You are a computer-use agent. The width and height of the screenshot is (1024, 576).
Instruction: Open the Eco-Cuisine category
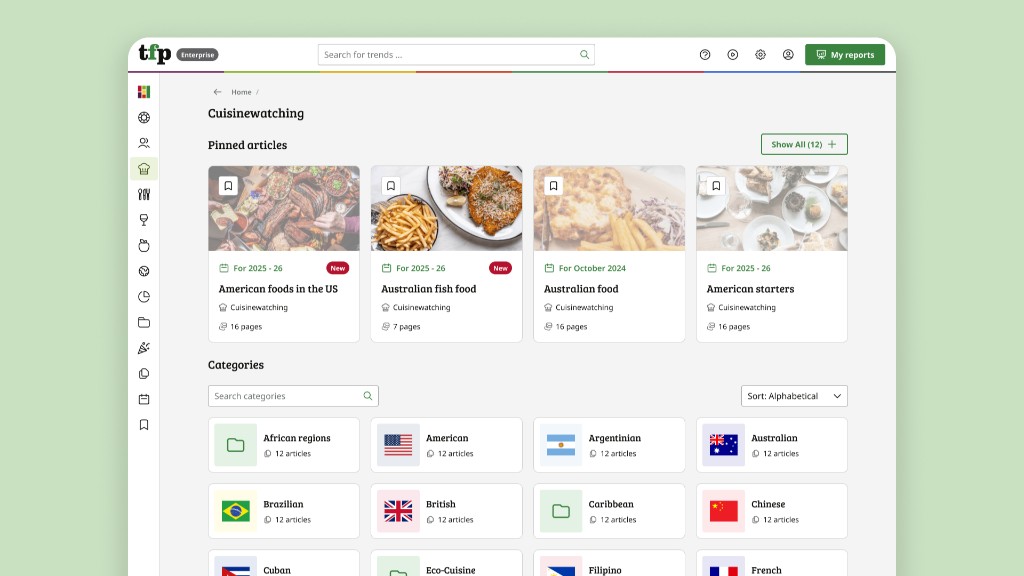(447, 564)
